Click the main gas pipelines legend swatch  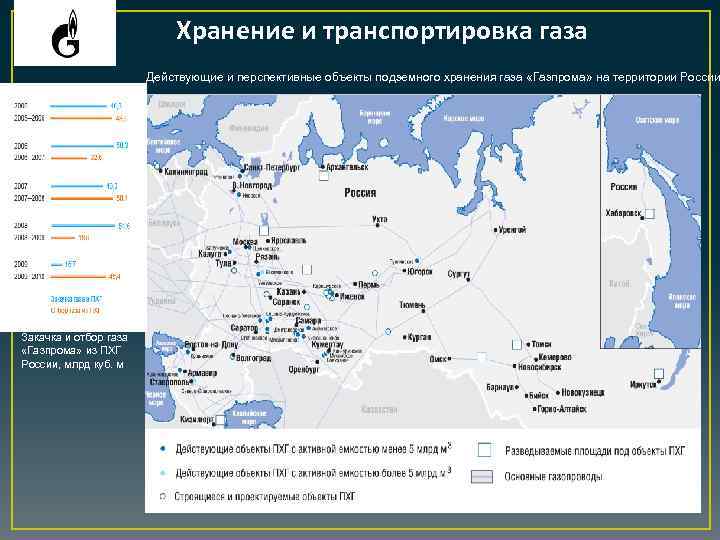[x=482, y=477]
